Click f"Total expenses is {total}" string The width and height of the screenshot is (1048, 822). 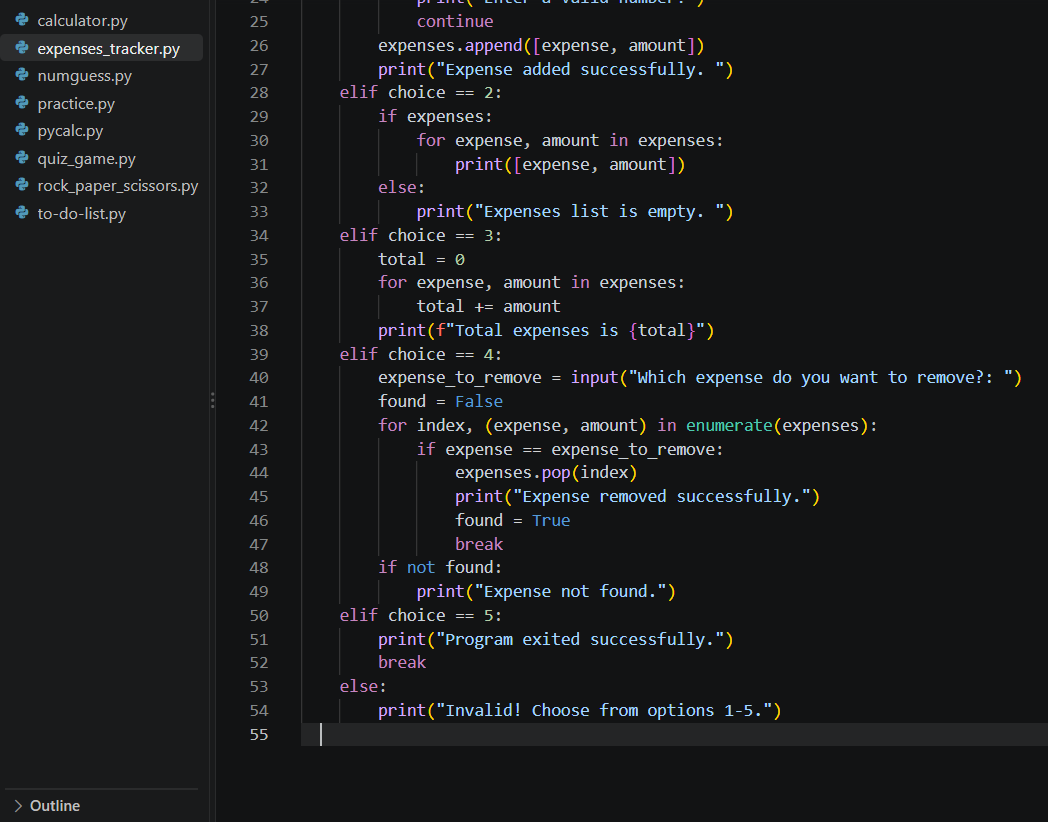pyautogui.click(x=571, y=331)
